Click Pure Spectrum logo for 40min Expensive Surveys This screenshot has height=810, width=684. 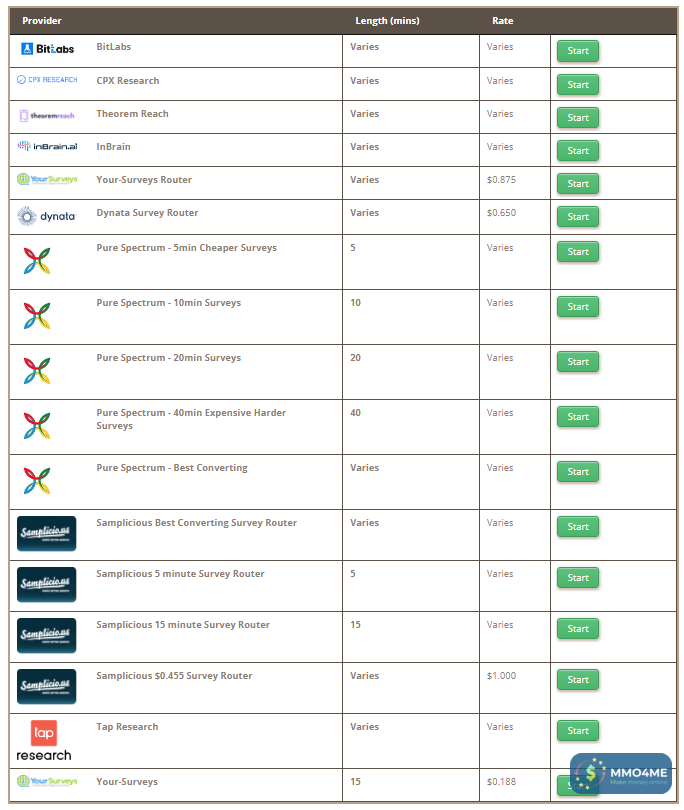click(37, 426)
